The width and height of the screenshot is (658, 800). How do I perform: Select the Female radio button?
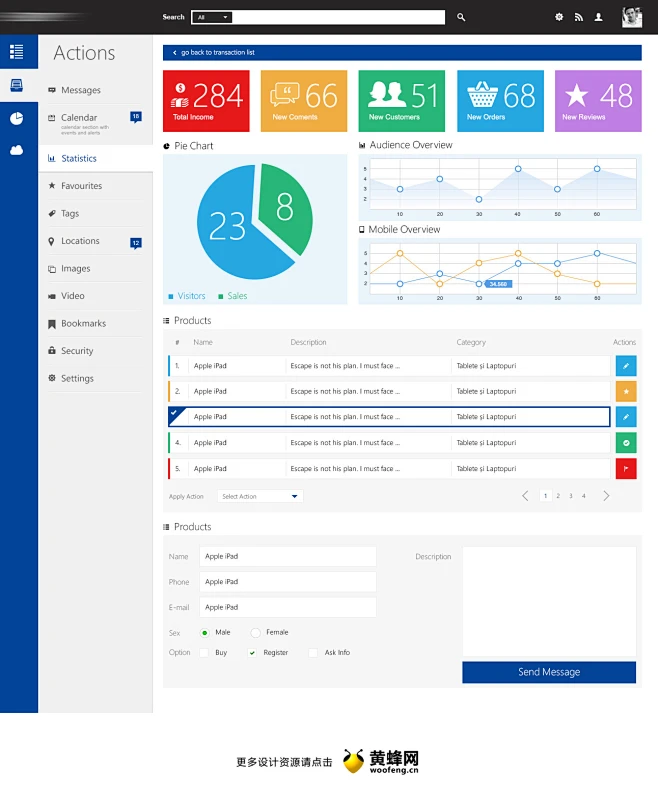256,633
